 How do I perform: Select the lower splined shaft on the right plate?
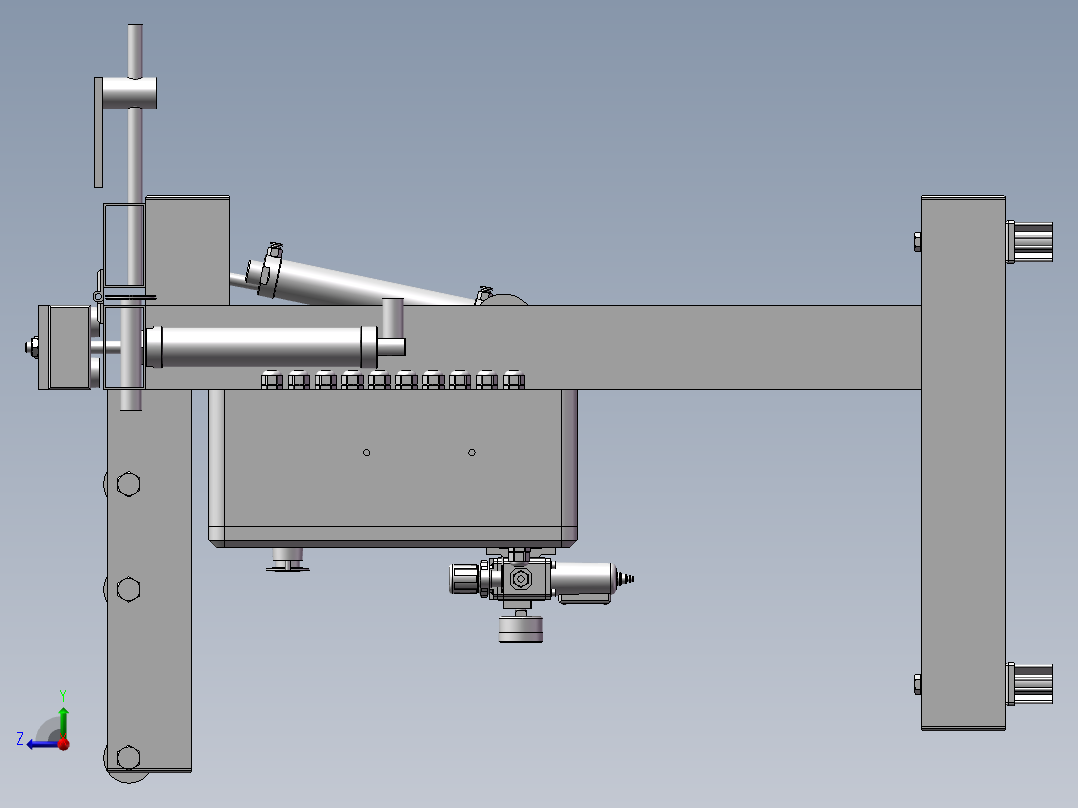1030,684
